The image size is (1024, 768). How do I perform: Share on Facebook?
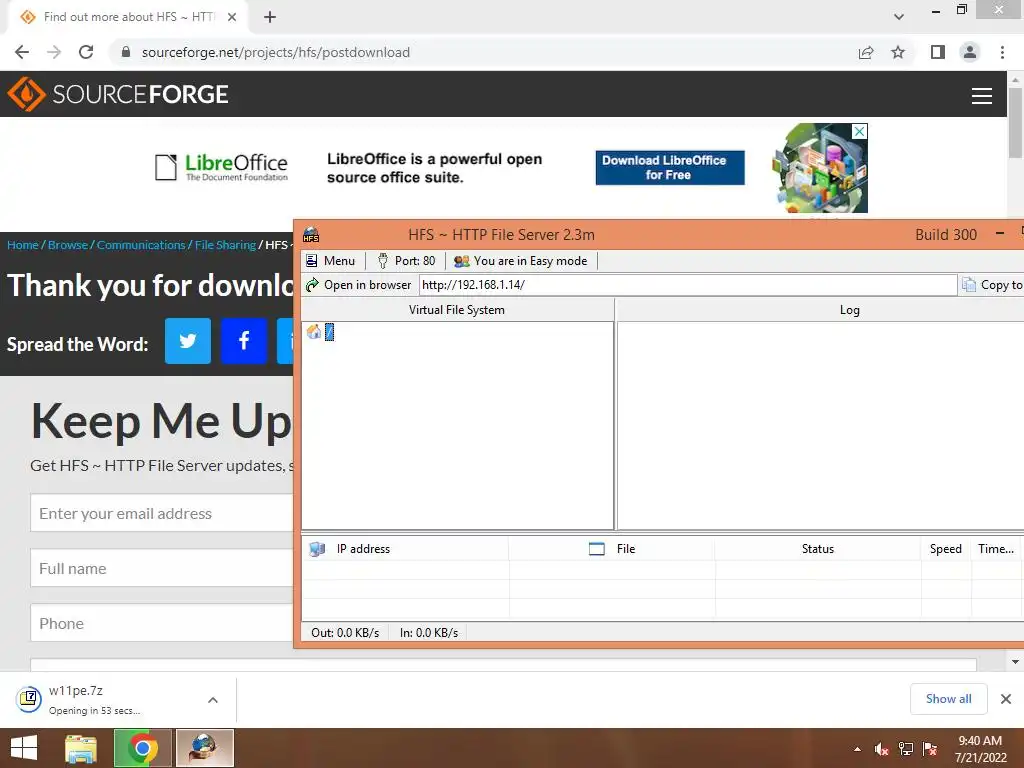pyautogui.click(x=244, y=341)
